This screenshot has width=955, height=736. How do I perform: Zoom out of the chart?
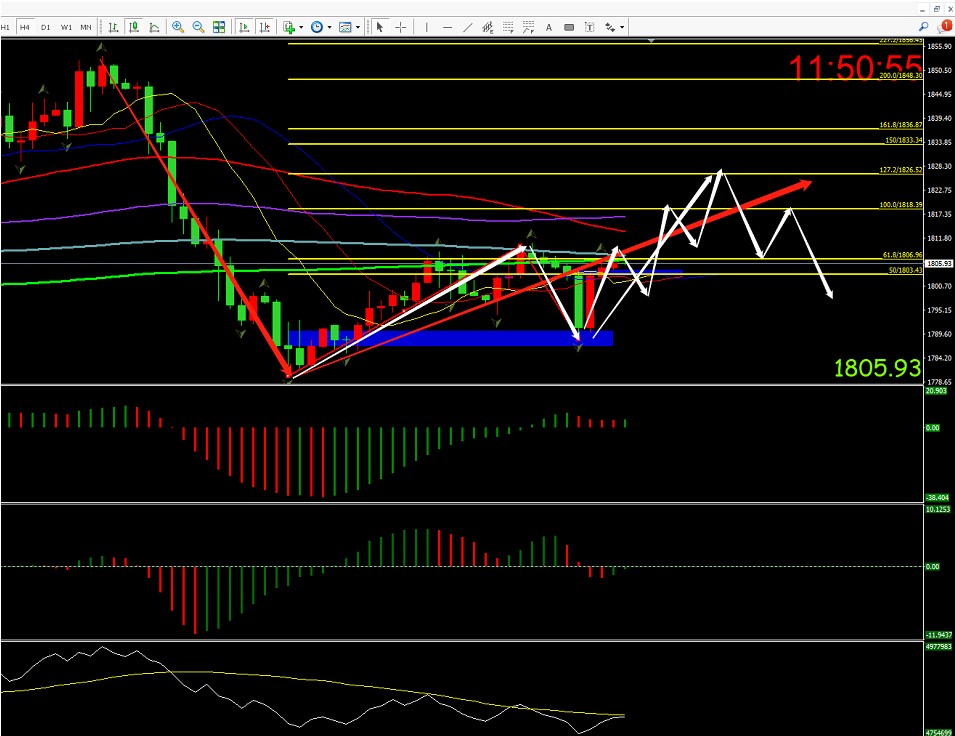point(198,27)
